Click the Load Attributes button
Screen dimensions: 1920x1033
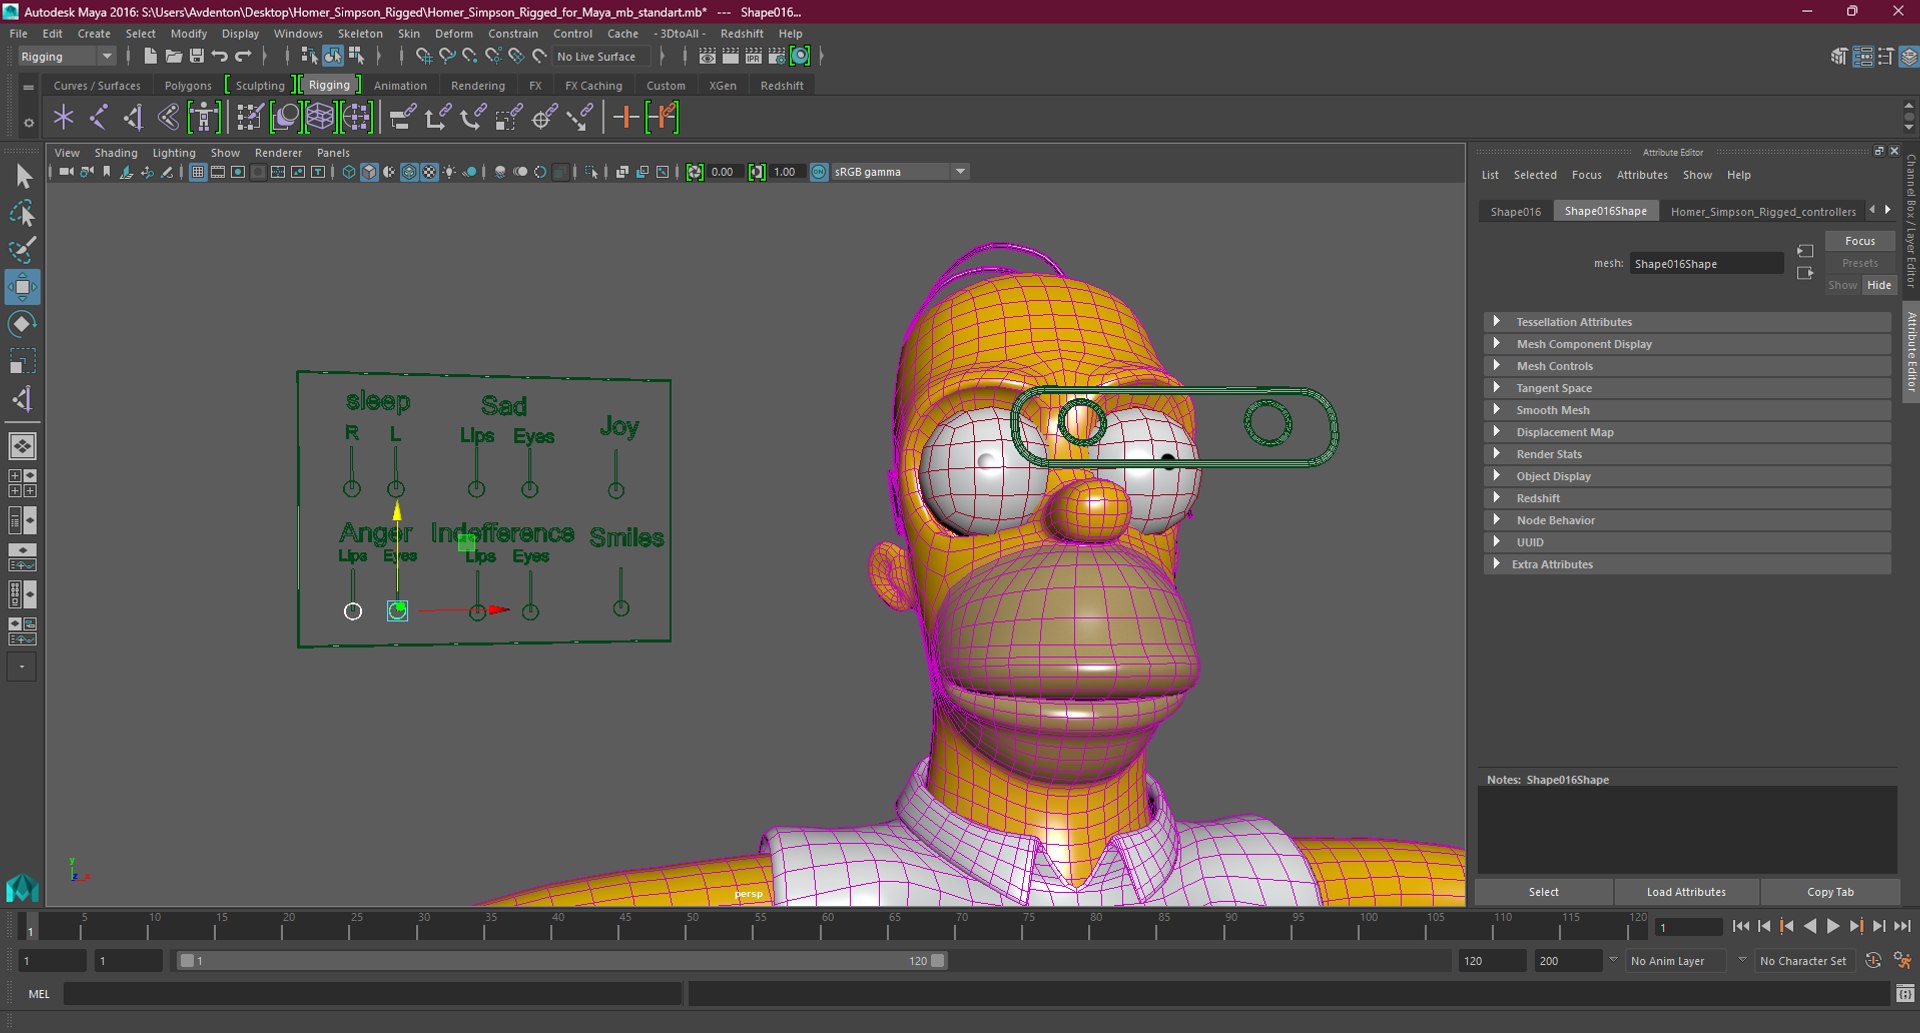(1686, 892)
